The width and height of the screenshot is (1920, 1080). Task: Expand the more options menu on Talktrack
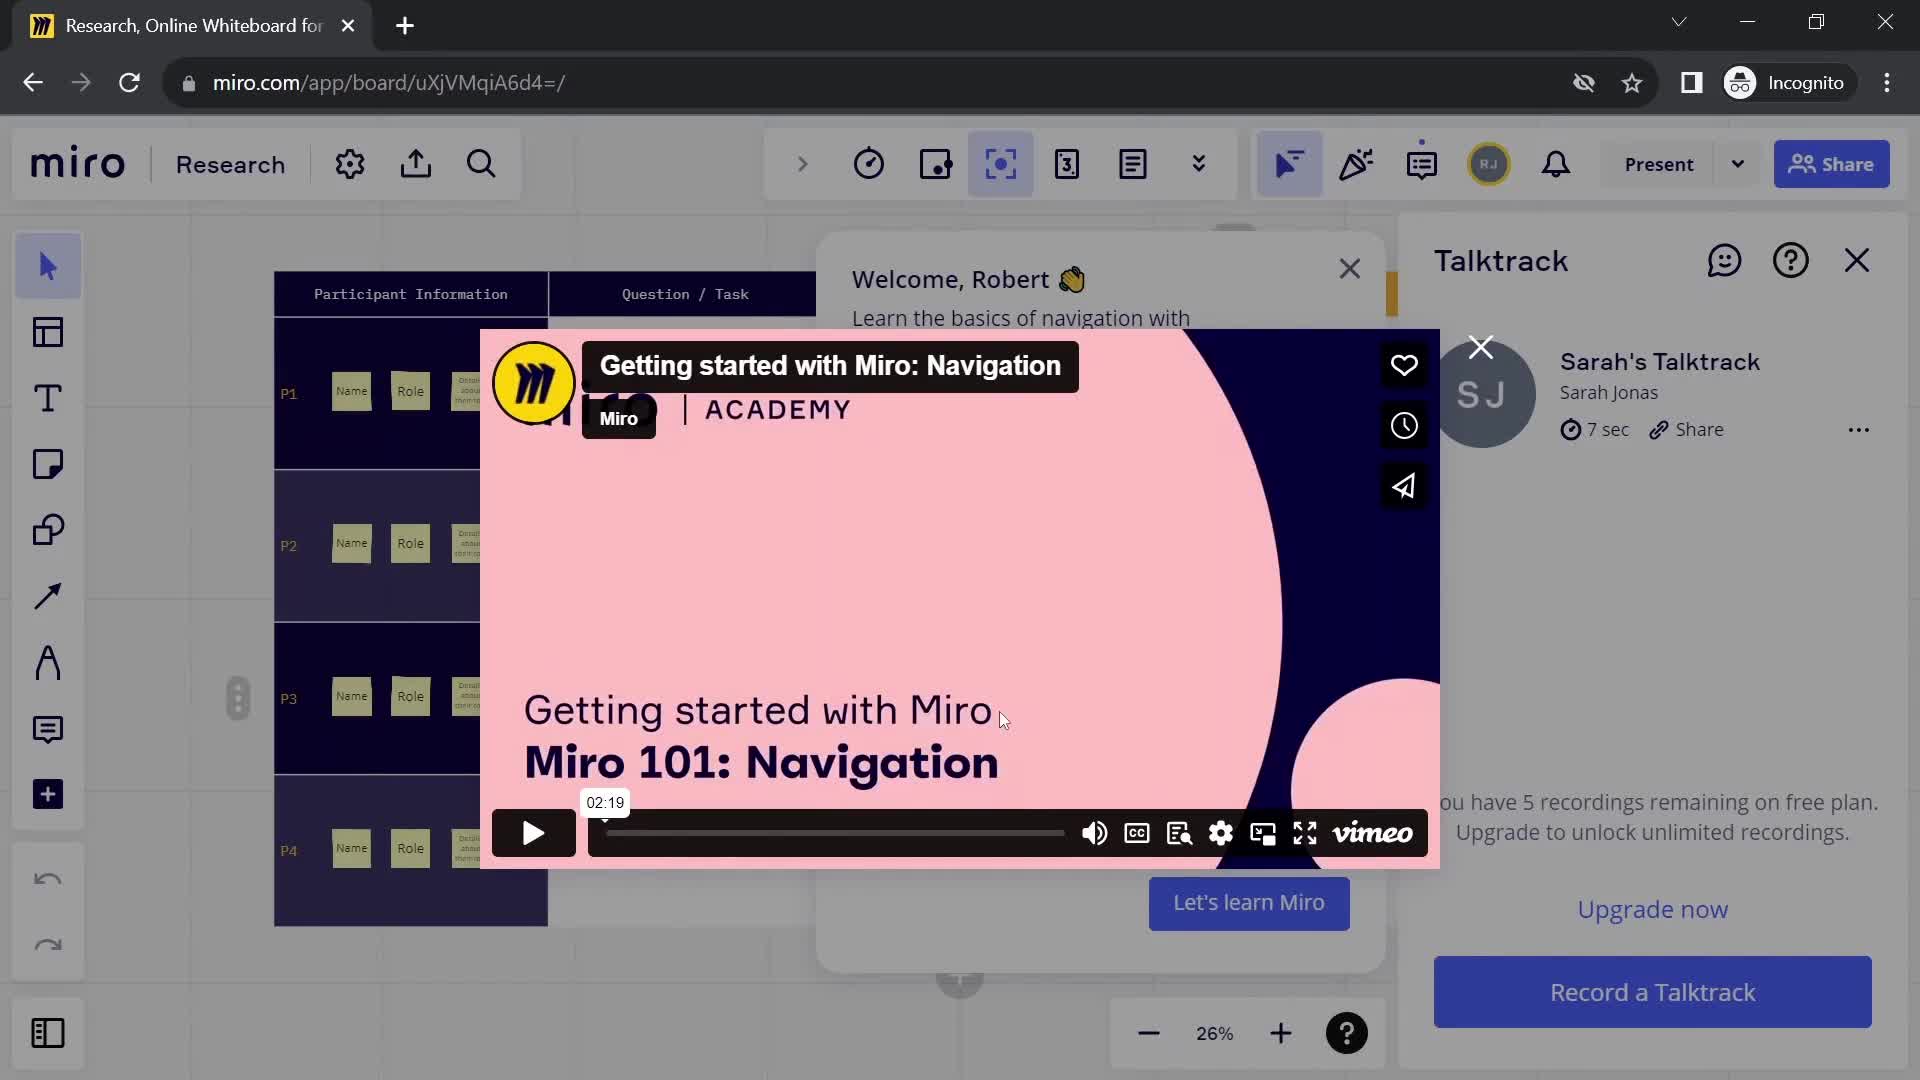point(1859,429)
